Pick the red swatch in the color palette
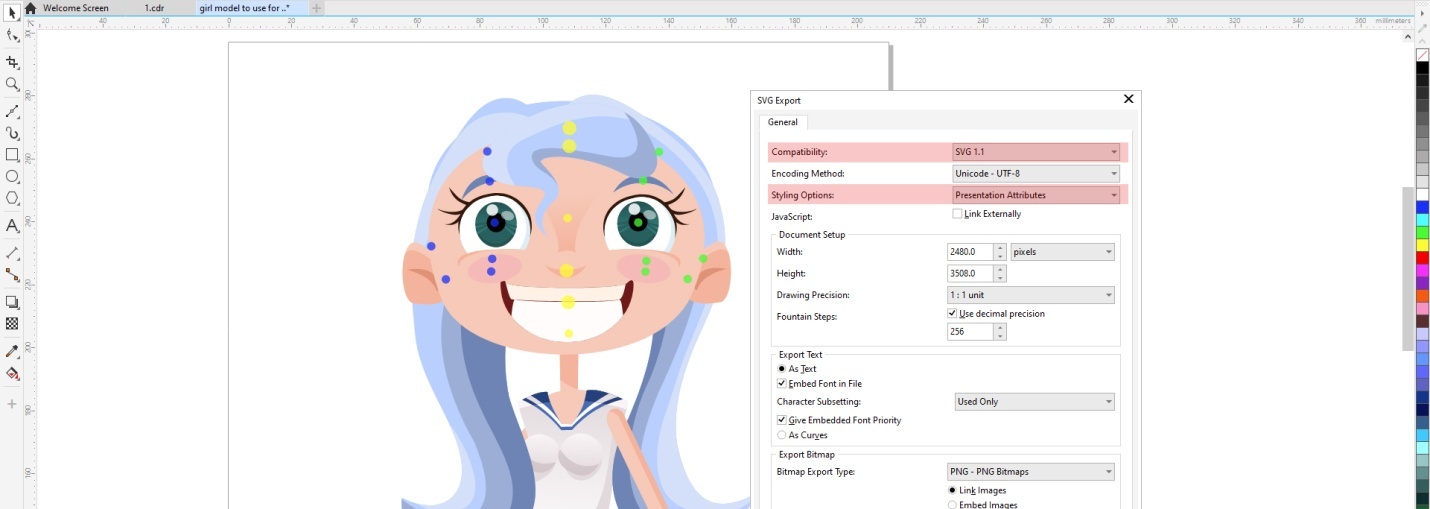The width and height of the screenshot is (1430, 509). pyautogui.click(x=1422, y=258)
